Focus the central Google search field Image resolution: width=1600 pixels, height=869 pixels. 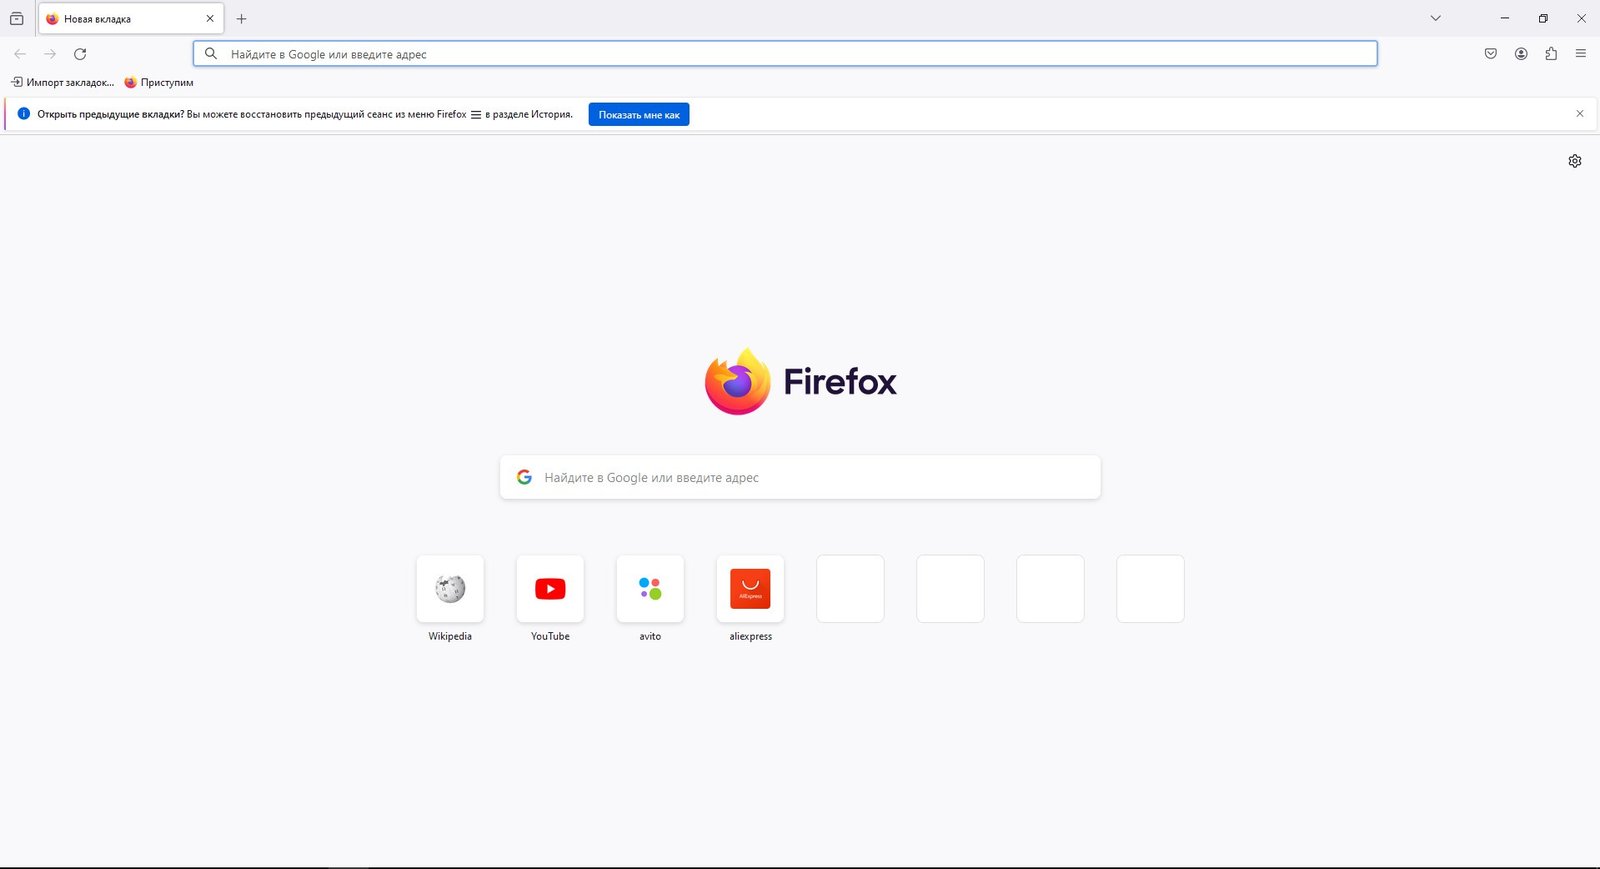coord(800,478)
